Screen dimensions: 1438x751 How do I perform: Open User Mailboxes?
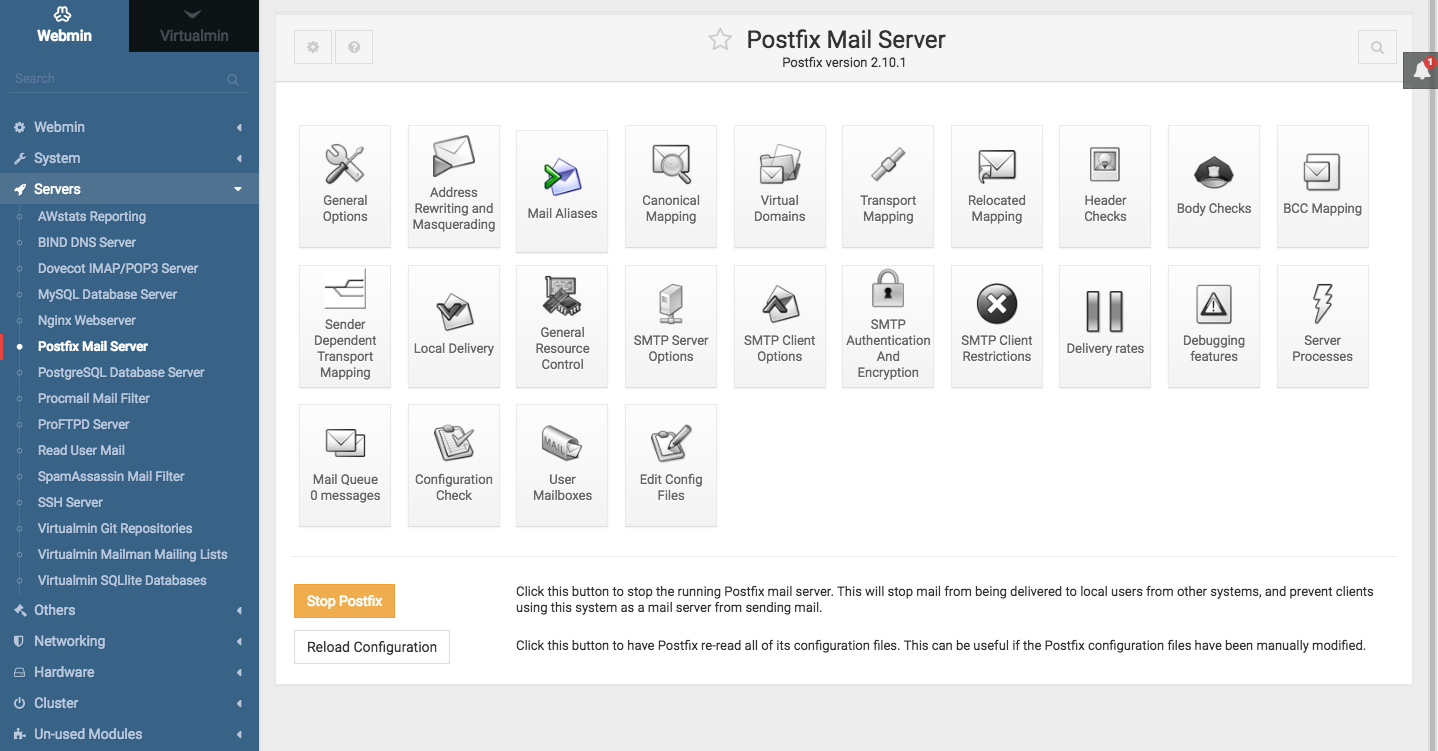pos(562,465)
